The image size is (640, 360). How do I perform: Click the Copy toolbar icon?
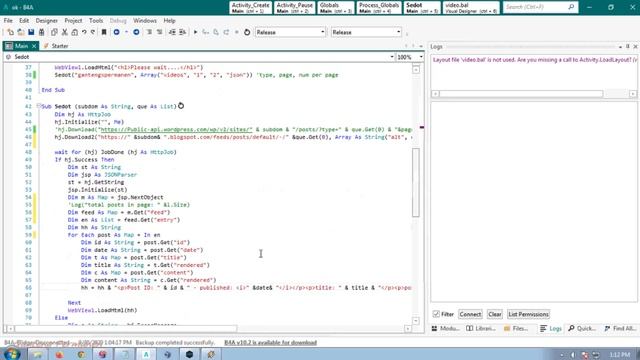pos(54,32)
